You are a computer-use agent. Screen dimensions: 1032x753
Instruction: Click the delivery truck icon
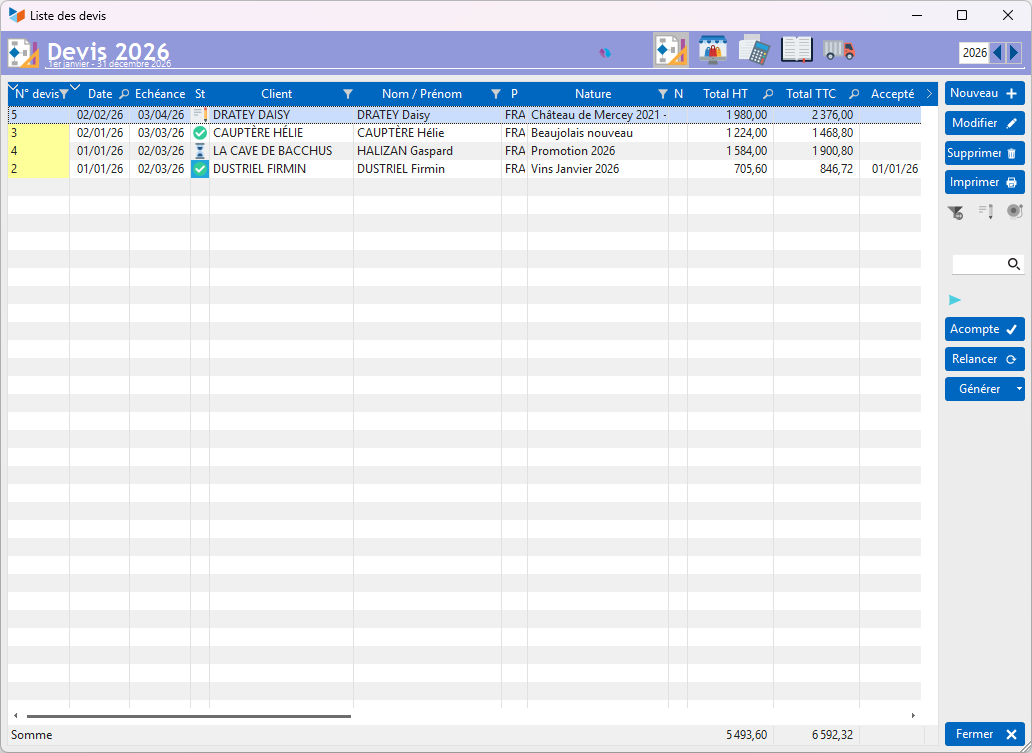839,50
